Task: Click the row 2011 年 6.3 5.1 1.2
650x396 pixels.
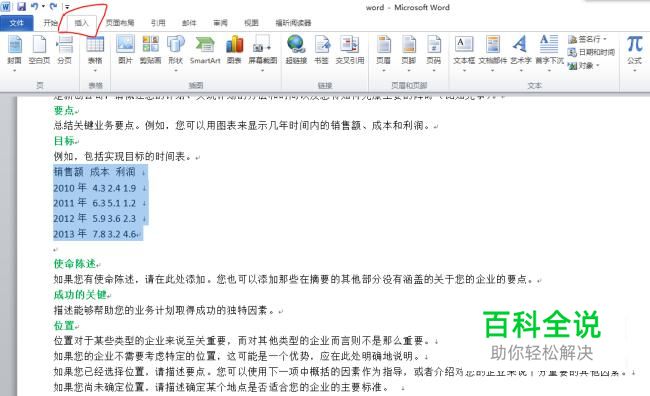Action: click(x=95, y=203)
